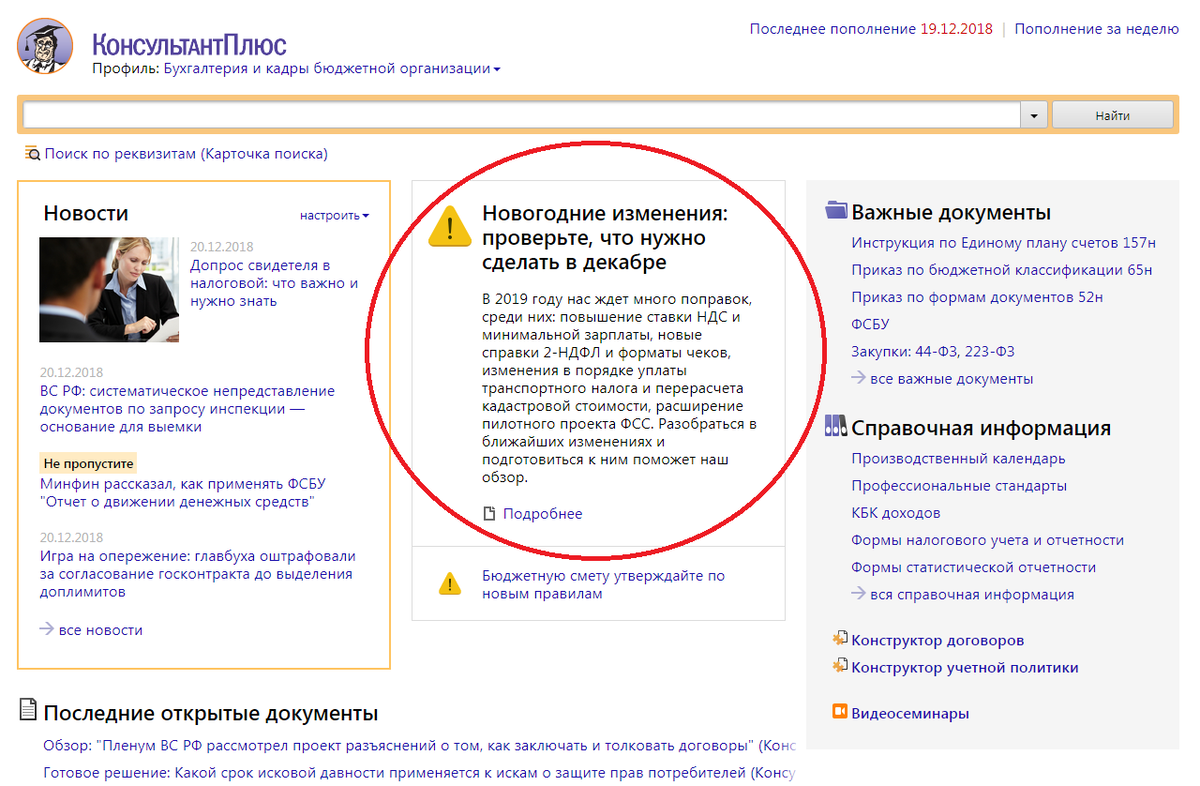Image resolution: width=1200 pixels, height=786 pixels.
Task: Click the arrow icon before все важные документы
Action: tap(858, 377)
